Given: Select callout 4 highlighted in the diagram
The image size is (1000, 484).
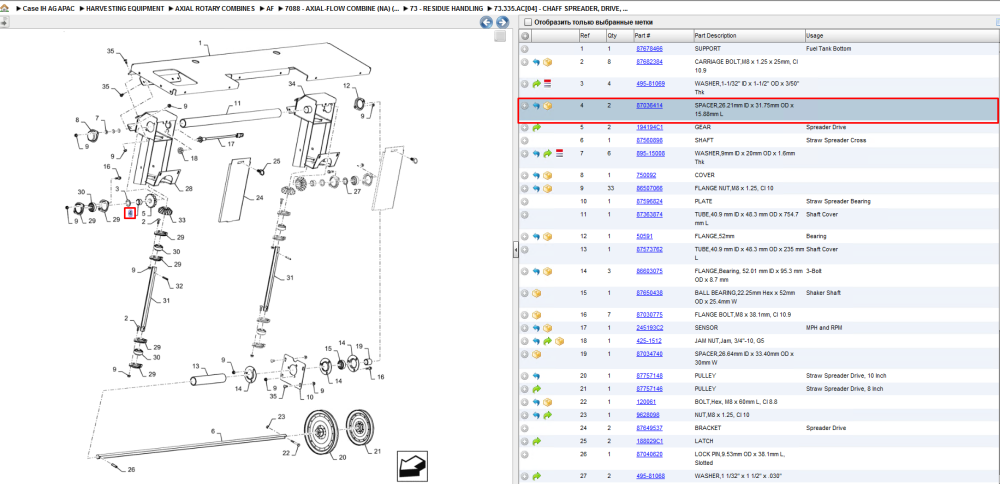Looking at the screenshot, I should [x=130, y=213].
